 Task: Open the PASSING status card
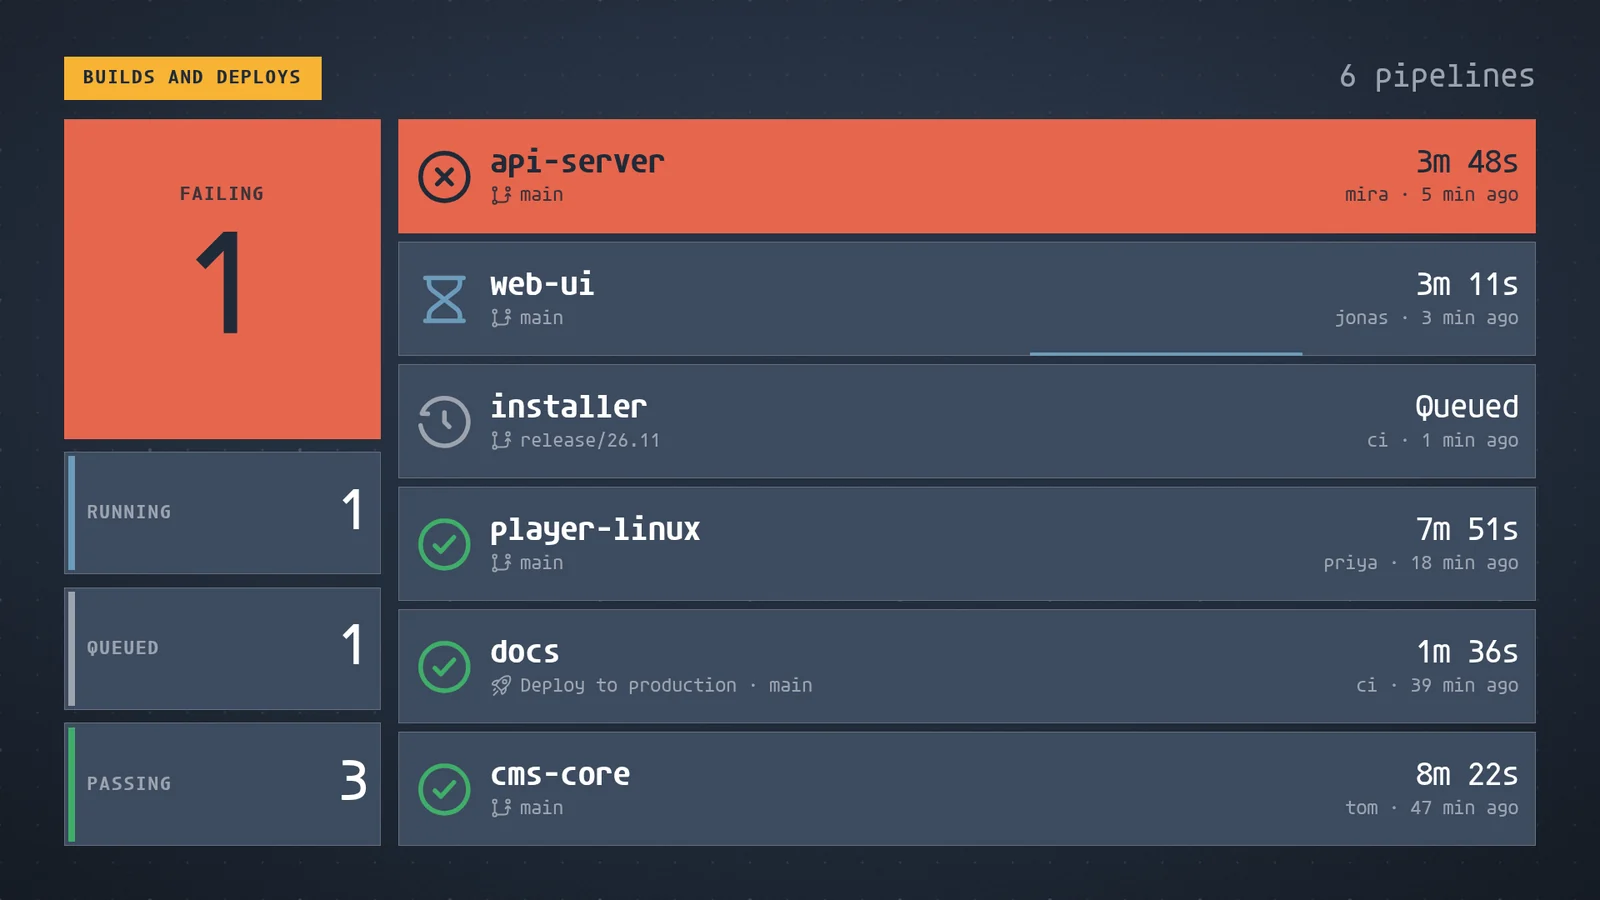click(222, 784)
